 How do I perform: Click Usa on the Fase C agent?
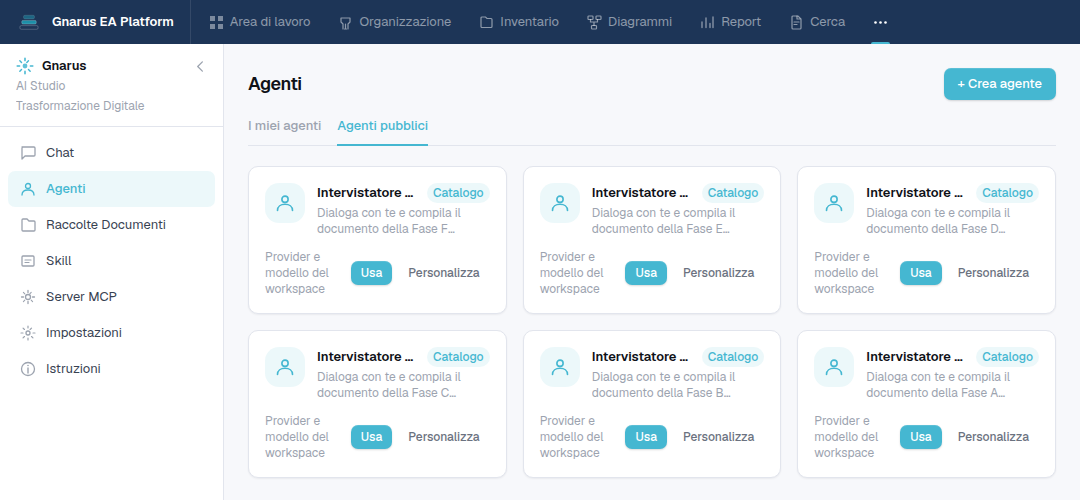371,437
